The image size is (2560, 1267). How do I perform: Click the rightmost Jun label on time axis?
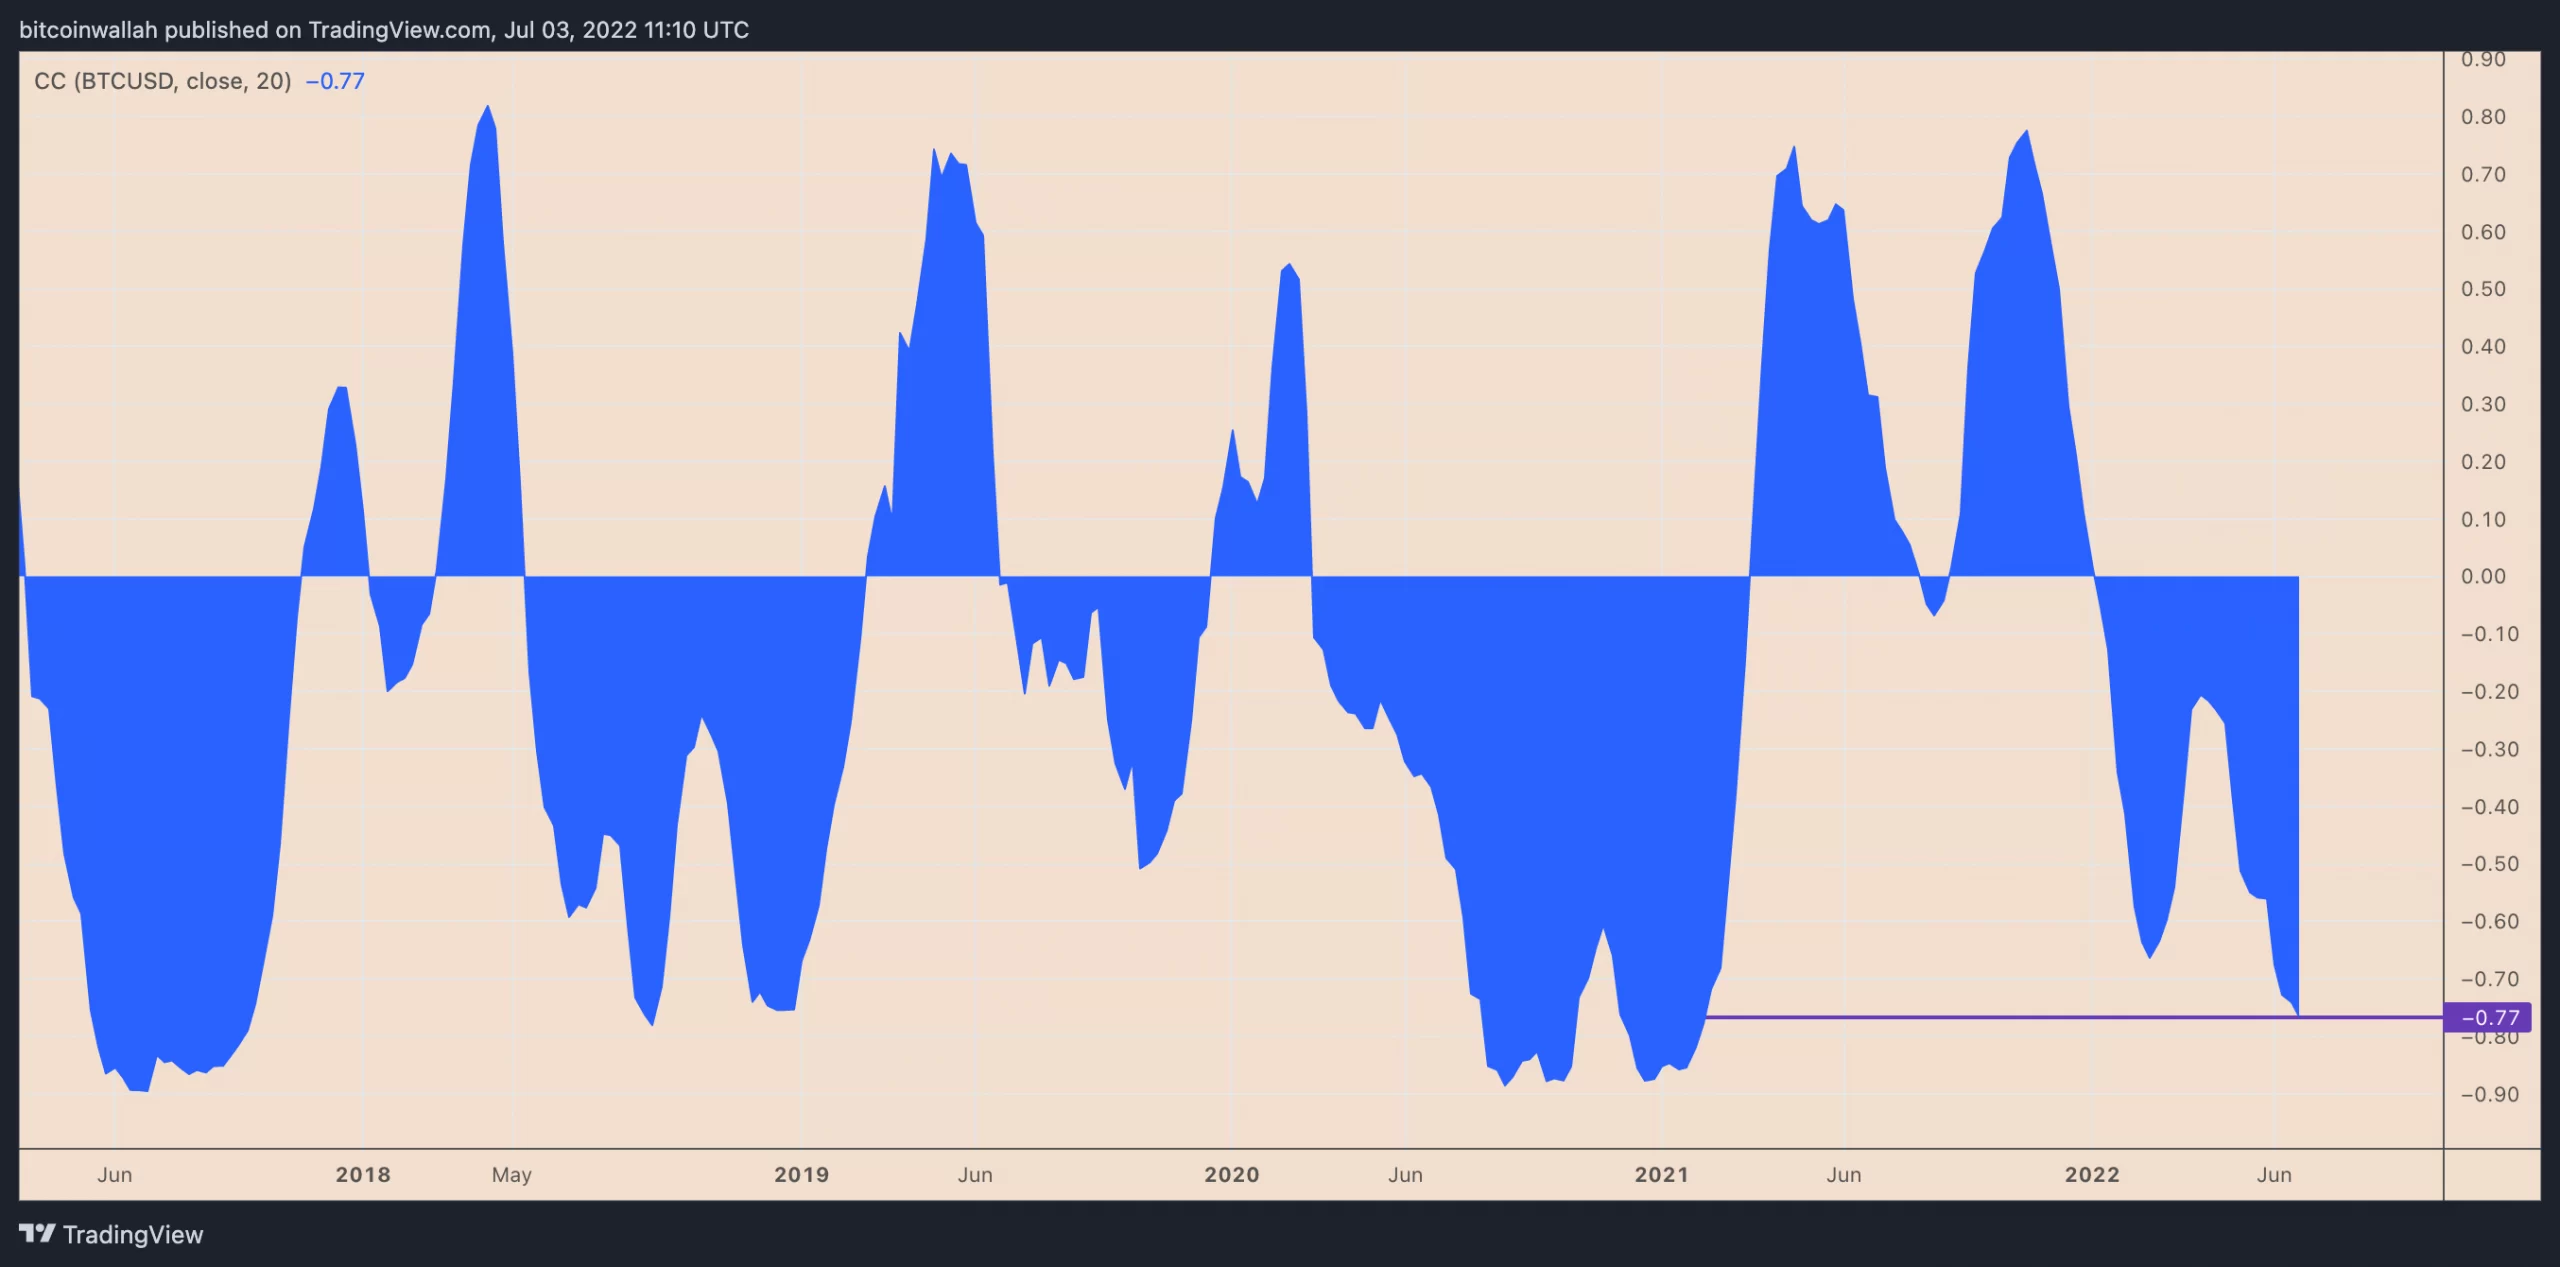pyautogui.click(x=2274, y=1174)
